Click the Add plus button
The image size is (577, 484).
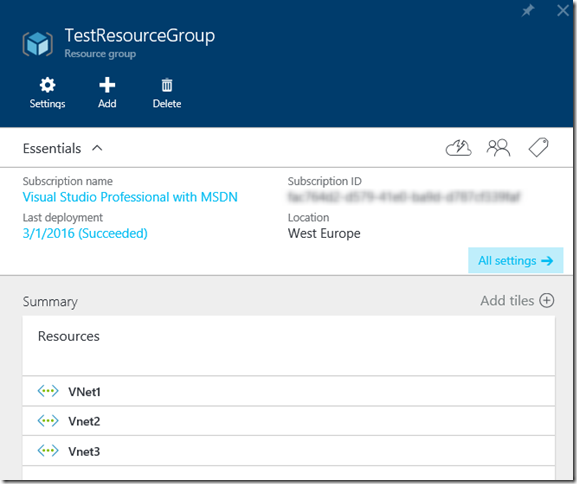click(x=107, y=93)
